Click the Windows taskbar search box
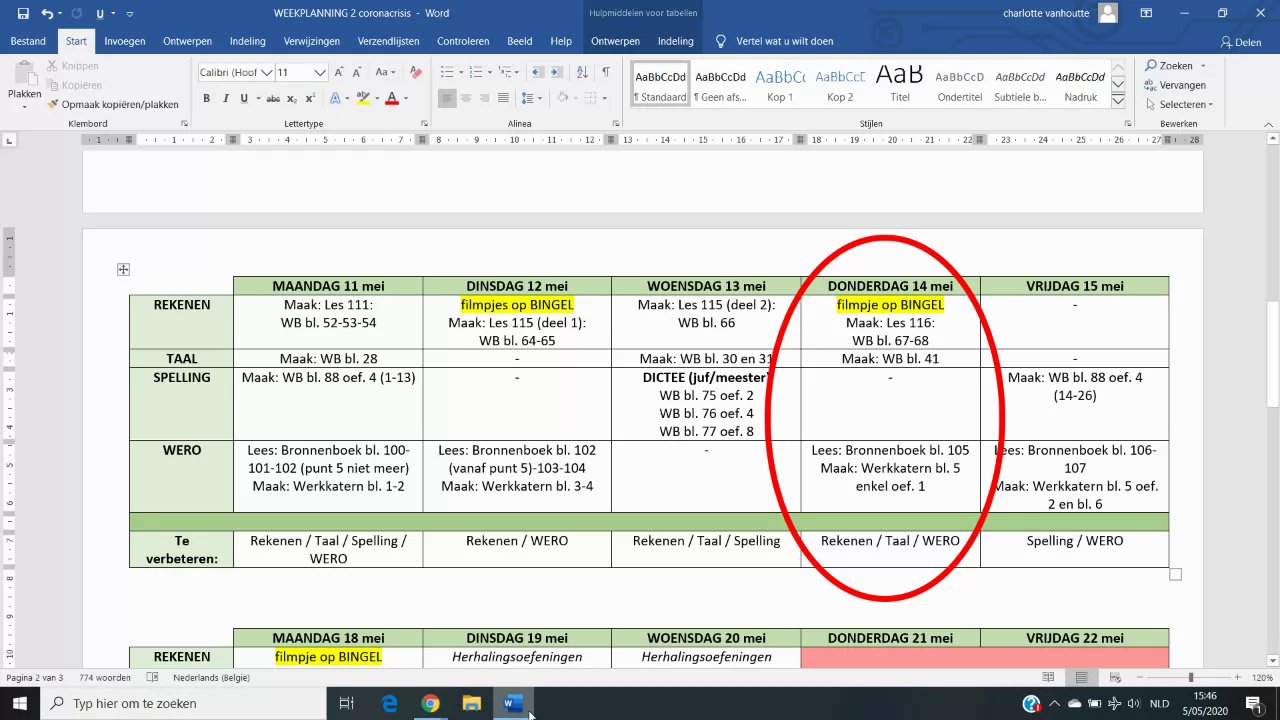Screen dimensions: 1280x720 tap(185, 704)
